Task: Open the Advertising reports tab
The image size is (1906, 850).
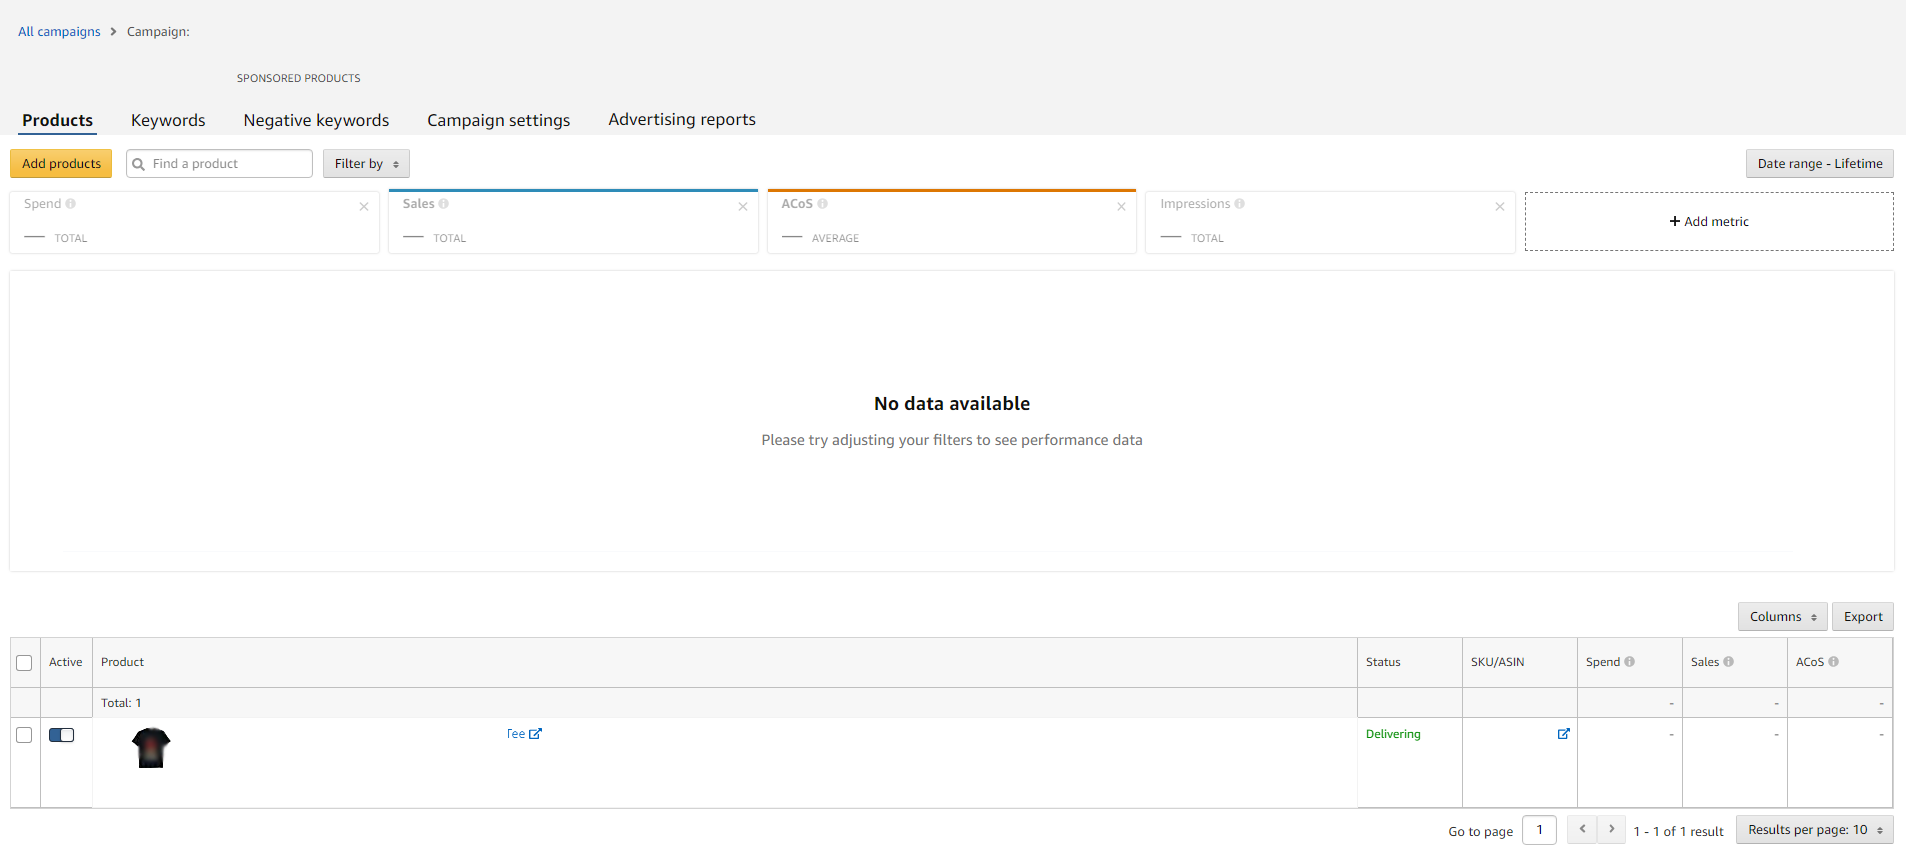Action: point(682,120)
